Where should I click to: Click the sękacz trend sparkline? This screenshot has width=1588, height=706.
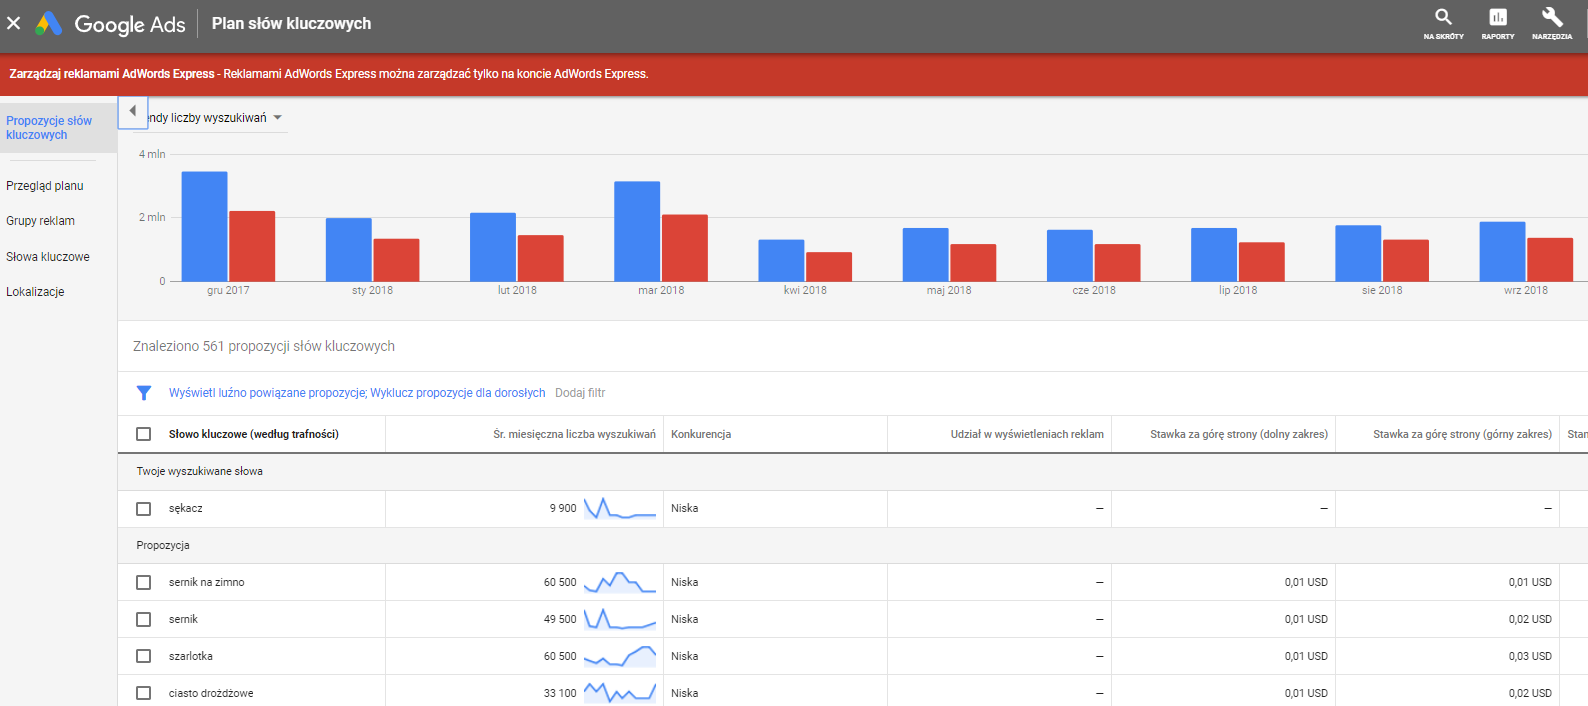(x=620, y=508)
